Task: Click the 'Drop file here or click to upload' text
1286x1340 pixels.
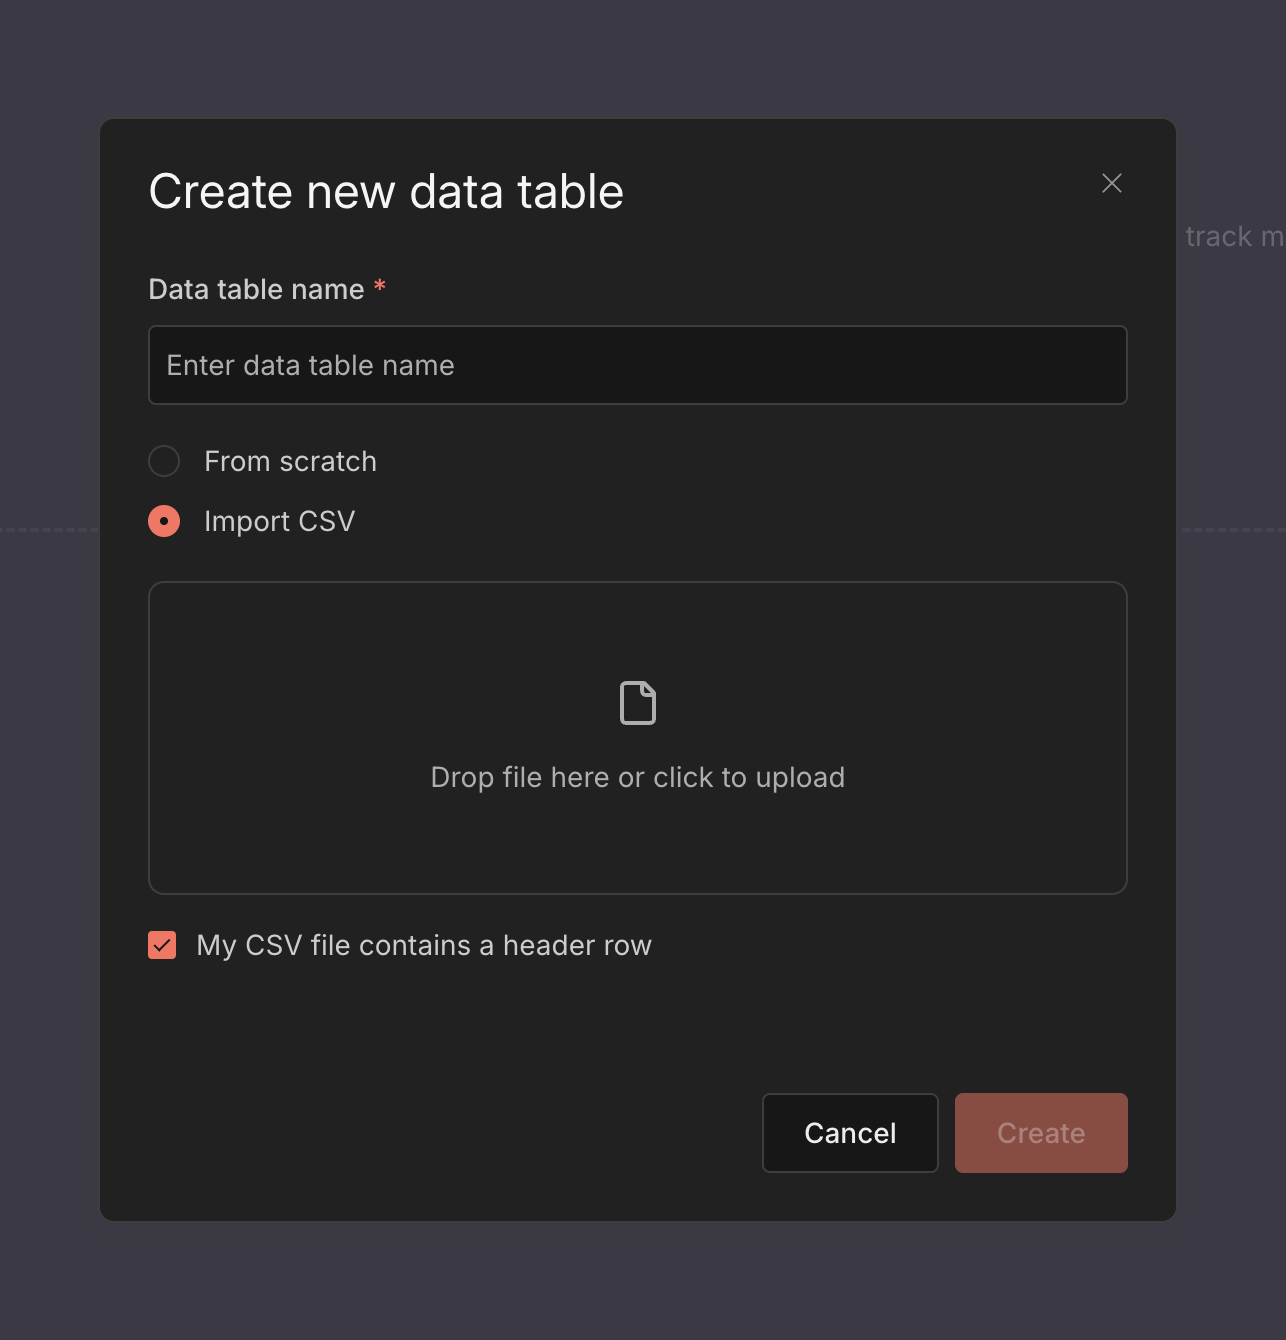Action: tap(637, 777)
